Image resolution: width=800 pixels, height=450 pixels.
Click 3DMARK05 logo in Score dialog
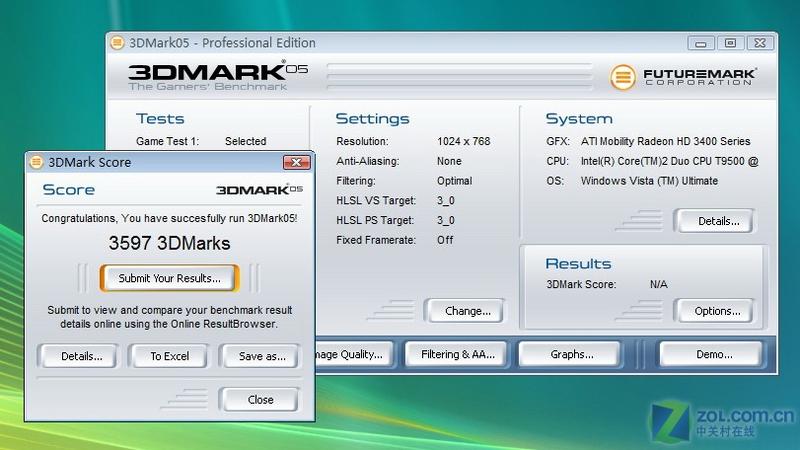click(x=259, y=190)
